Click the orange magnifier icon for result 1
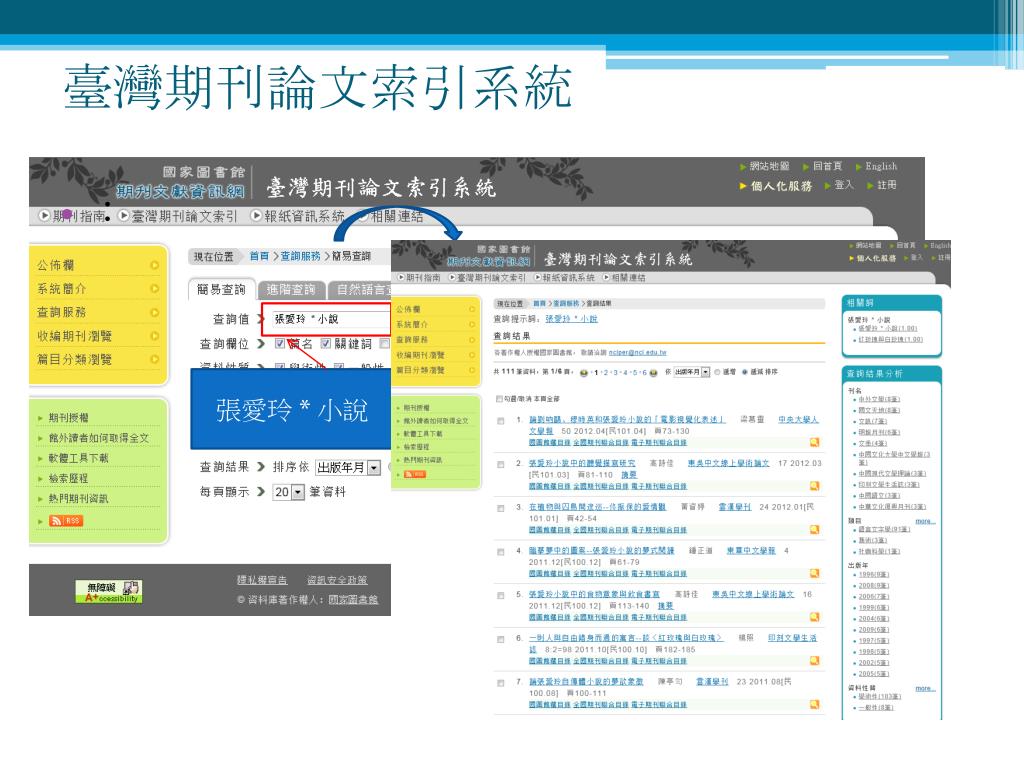The image size is (1024, 768). click(x=814, y=442)
